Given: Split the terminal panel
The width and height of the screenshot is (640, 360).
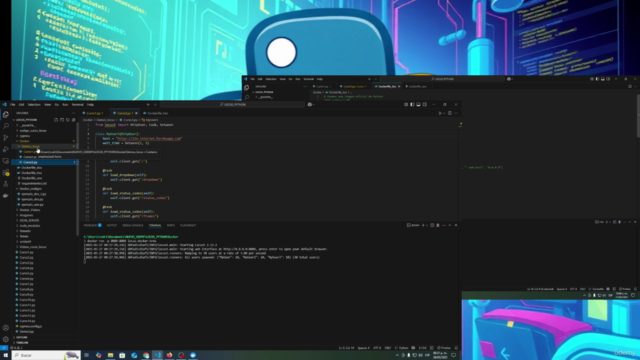Looking at the screenshot, I should click(432, 225).
